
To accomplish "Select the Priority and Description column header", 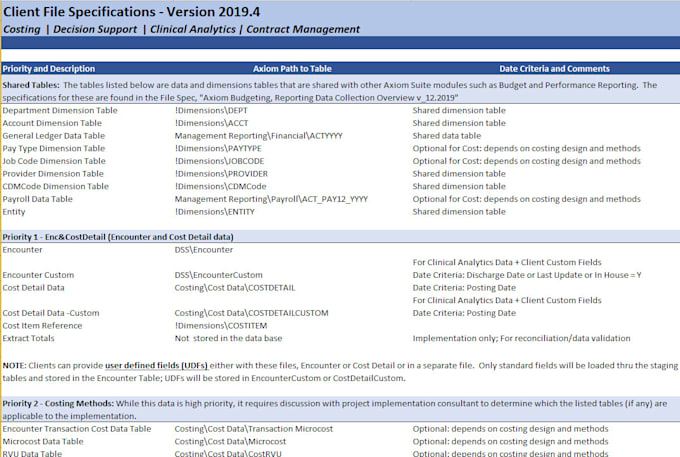I will tap(48, 68).
